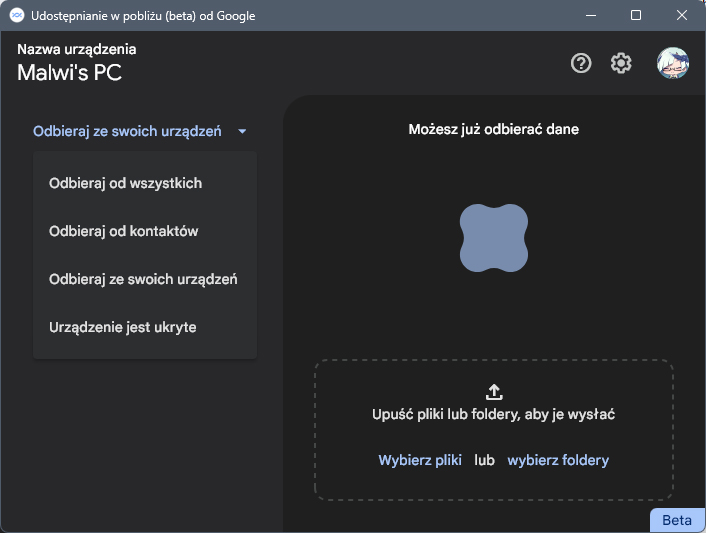Image resolution: width=706 pixels, height=533 pixels.
Task: Click the upload arrow icon in drop zone
Action: point(494,392)
